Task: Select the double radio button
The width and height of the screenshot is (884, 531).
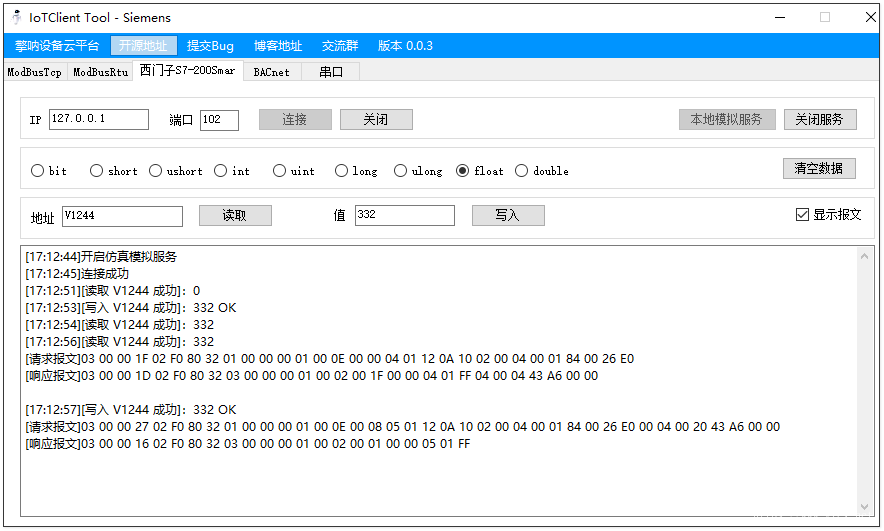Action: click(x=542, y=171)
